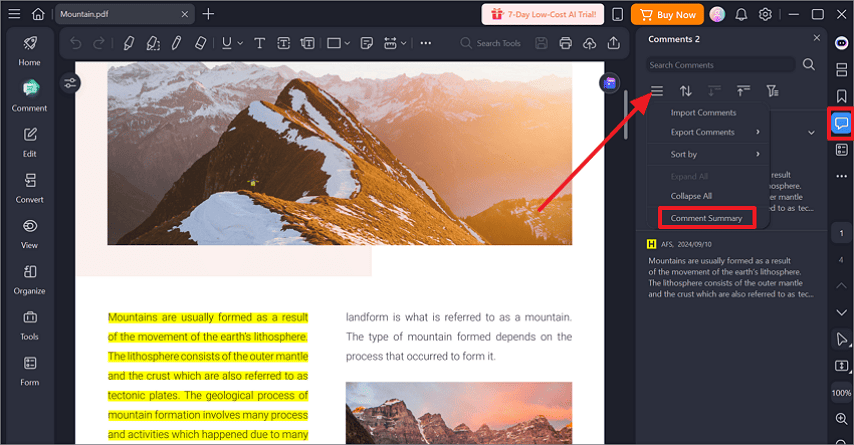The width and height of the screenshot is (854, 445).
Task: Switch to the Edit section
Action: tap(29, 142)
